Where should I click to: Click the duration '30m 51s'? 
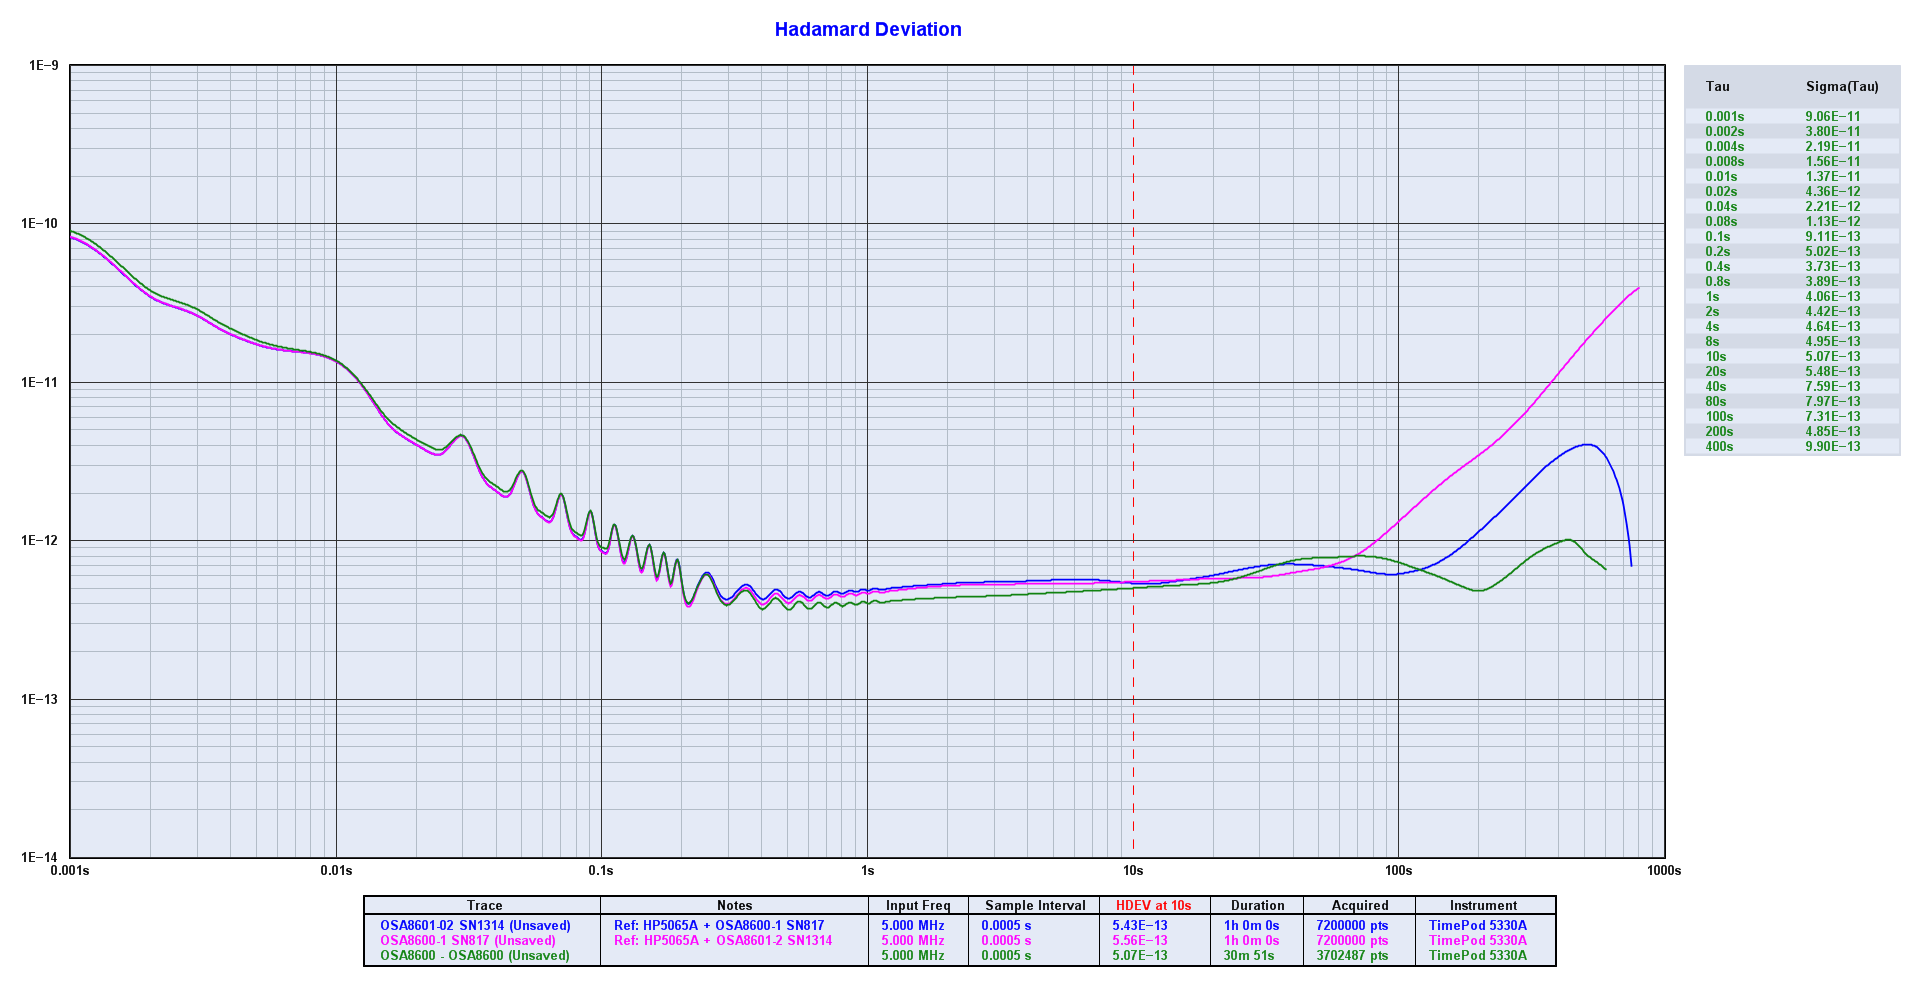(1249, 955)
